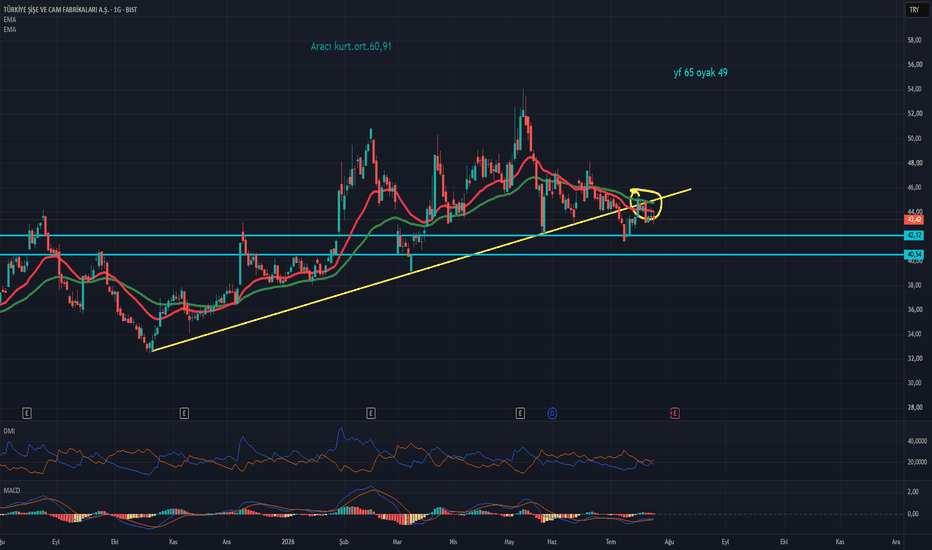
Task: Click the red upcoming earnings E marker
Action: click(x=675, y=413)
